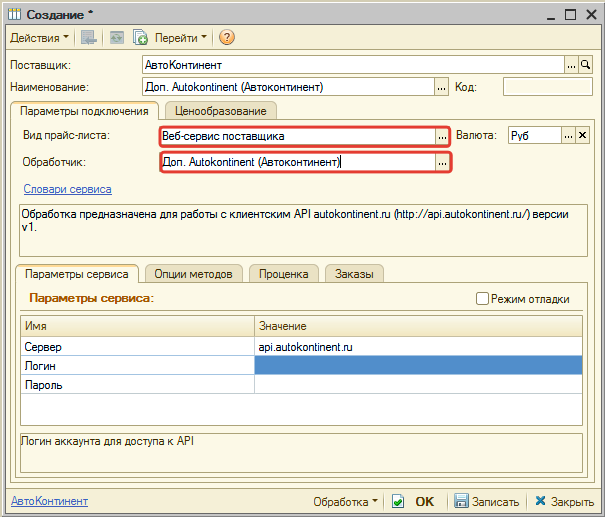The height and width of the screenshot is (517, 605).
Task: Switch to the Проценка tab
Action: tap(284, 274)
